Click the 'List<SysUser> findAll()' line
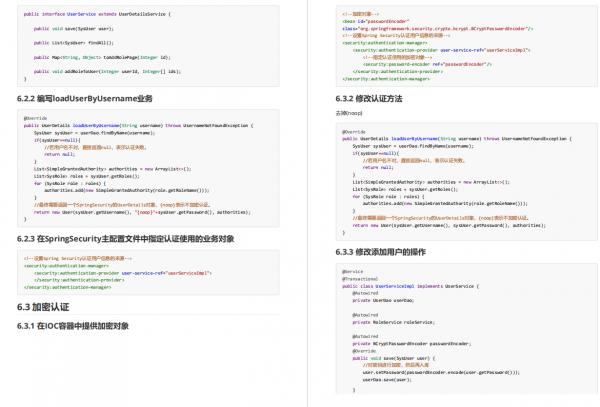 point(67,44)
